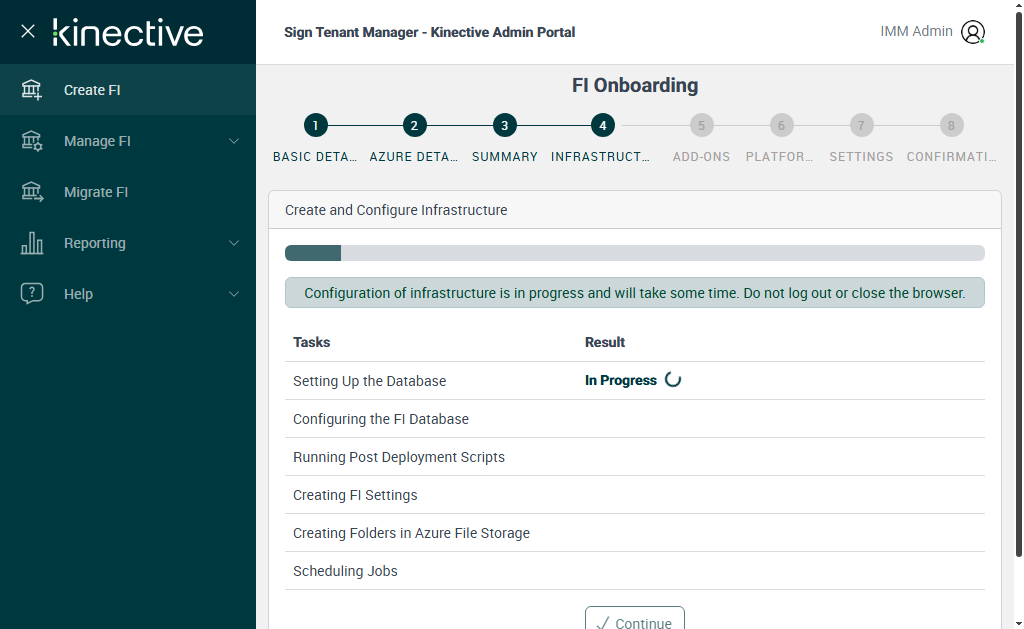
Task: Select 'Configuring the FI Database' task row
Action: [635, 419]
